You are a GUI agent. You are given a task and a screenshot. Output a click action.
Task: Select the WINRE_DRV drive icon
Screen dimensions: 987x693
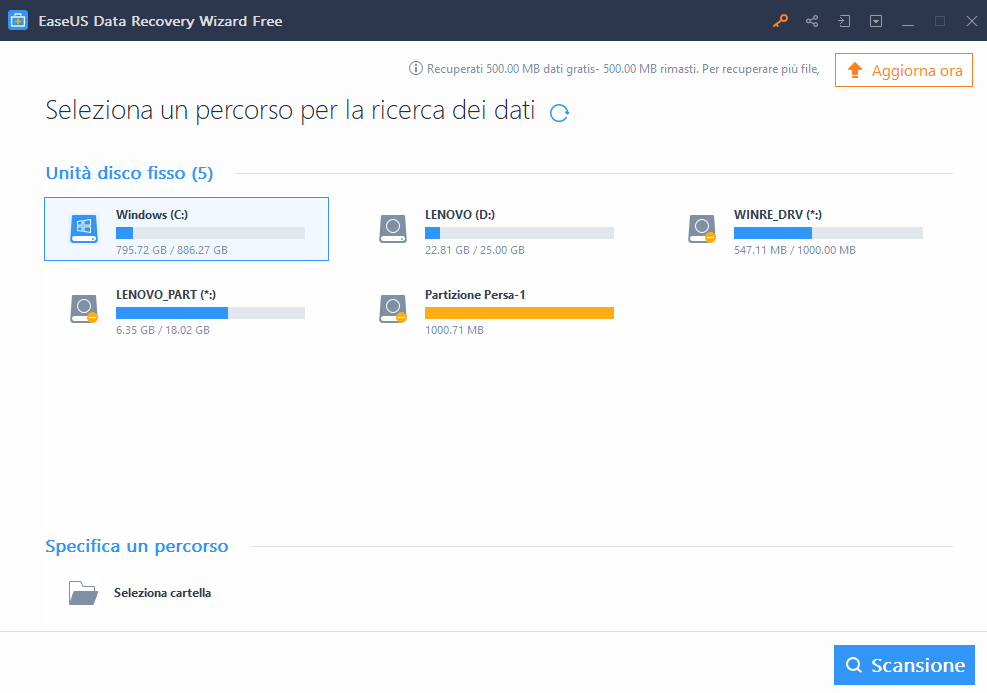point(702,228)
